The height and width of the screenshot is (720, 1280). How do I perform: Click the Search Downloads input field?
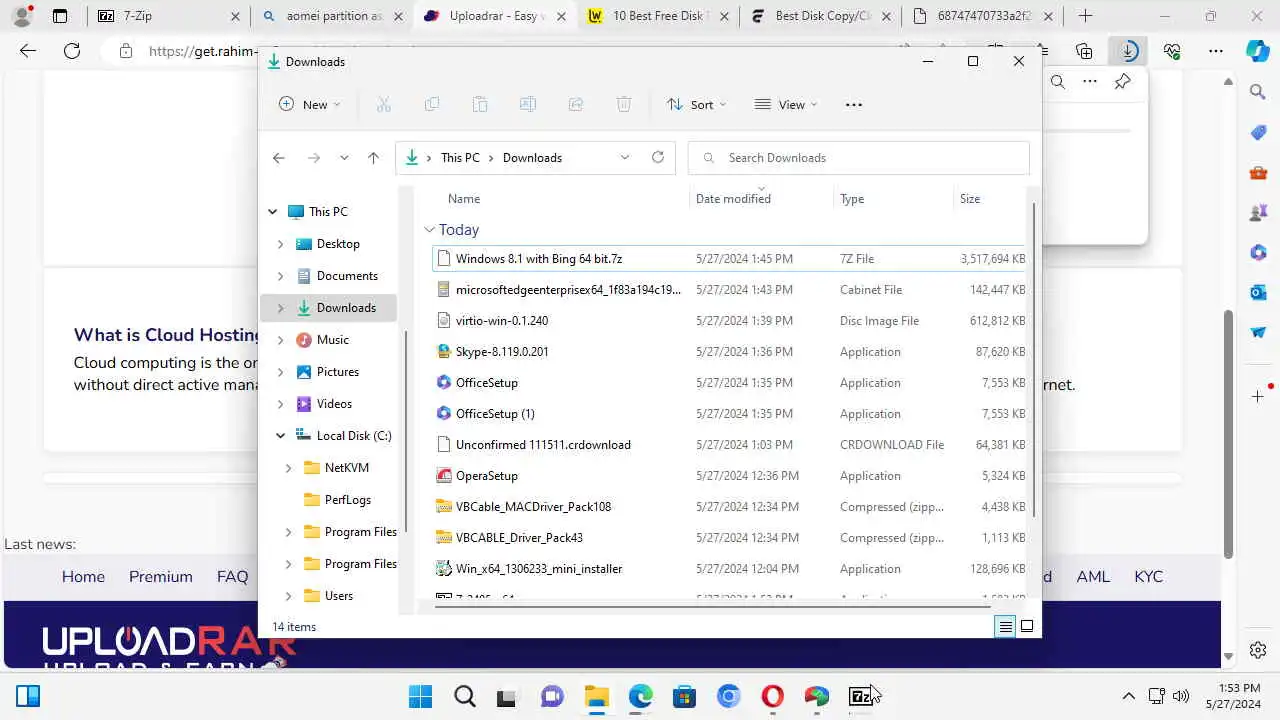859,157
